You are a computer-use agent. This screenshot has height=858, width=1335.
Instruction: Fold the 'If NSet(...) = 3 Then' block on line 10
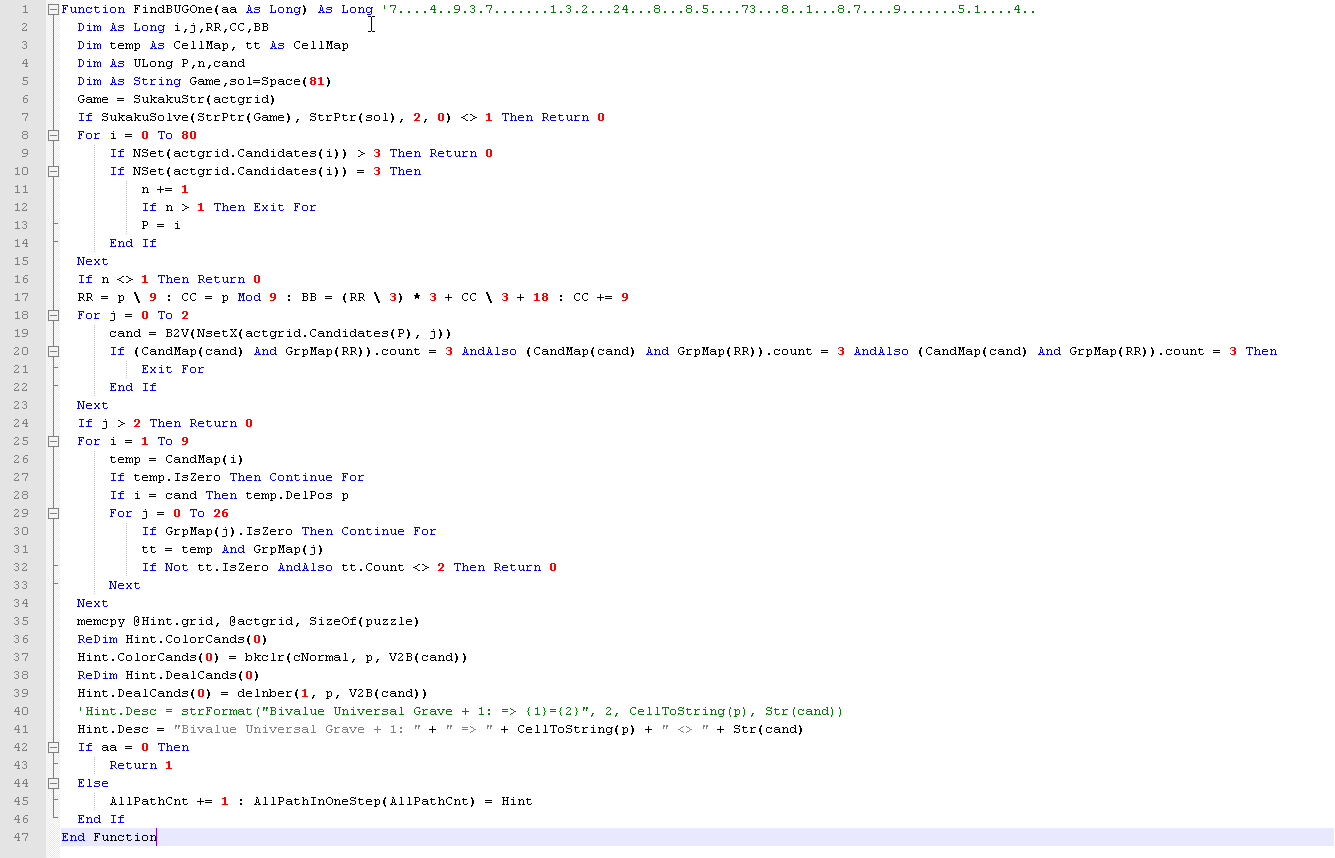52,171
